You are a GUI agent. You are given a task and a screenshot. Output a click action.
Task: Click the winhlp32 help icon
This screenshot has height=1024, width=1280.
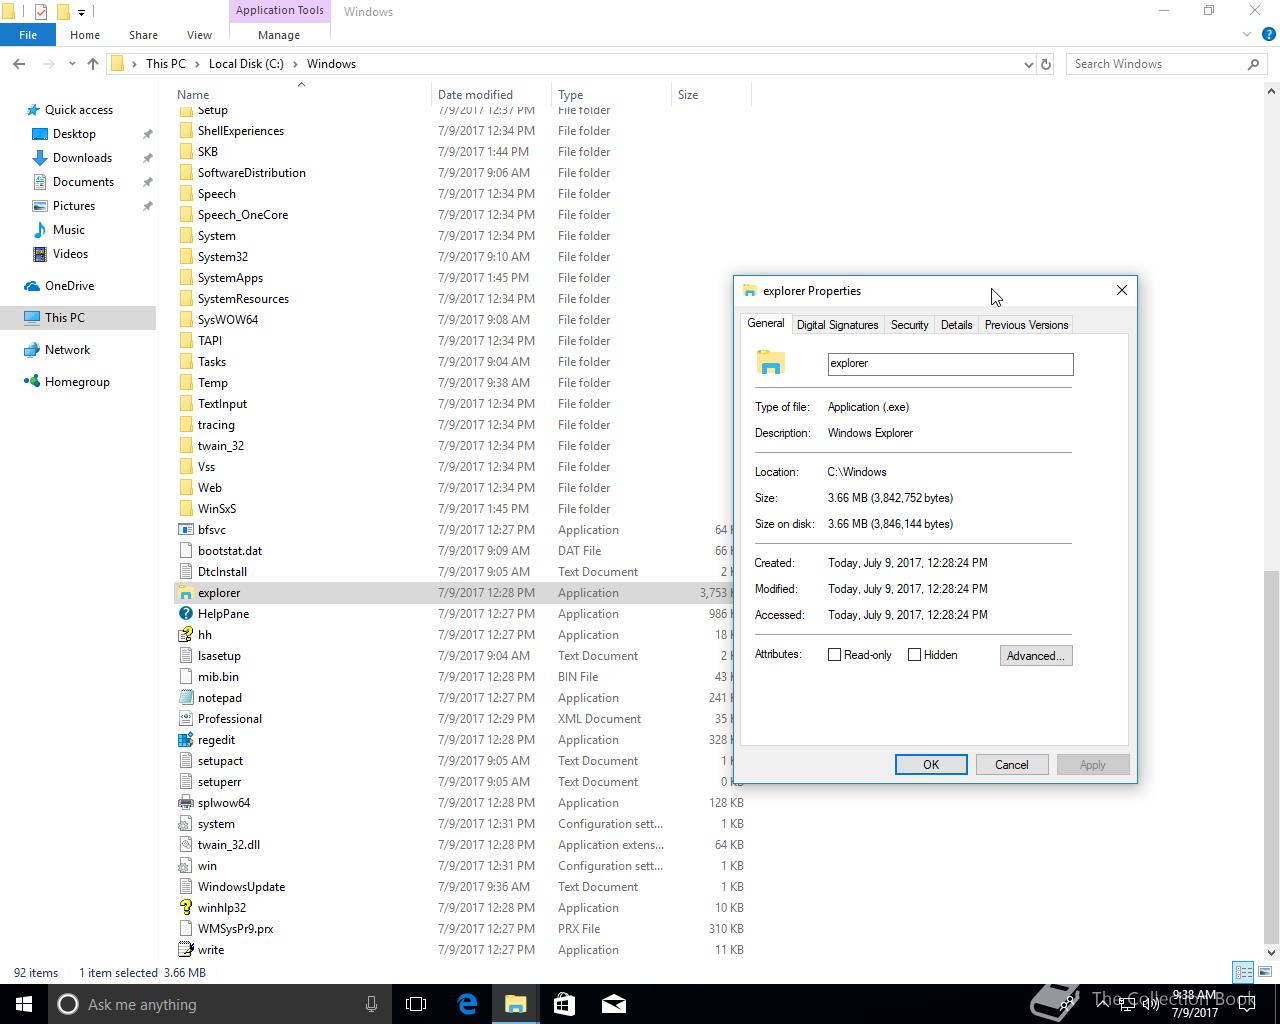click(x=185, y=908)
